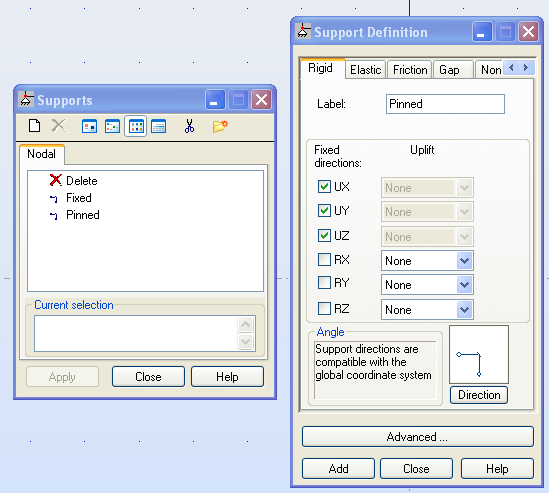Image resolution: width=549 pixels, height=493 pixels.
Task: Click the delete support X toolbar icon
Action: (x=58, y=126)
